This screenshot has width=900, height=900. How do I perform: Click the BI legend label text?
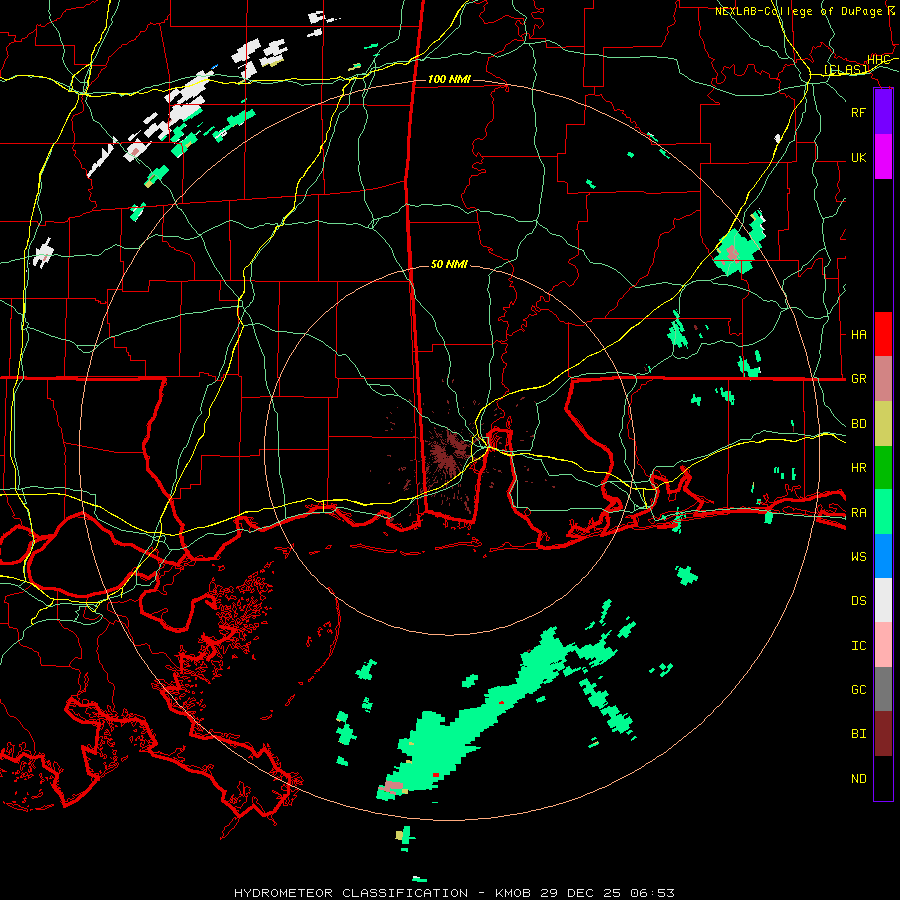[858, 734]
